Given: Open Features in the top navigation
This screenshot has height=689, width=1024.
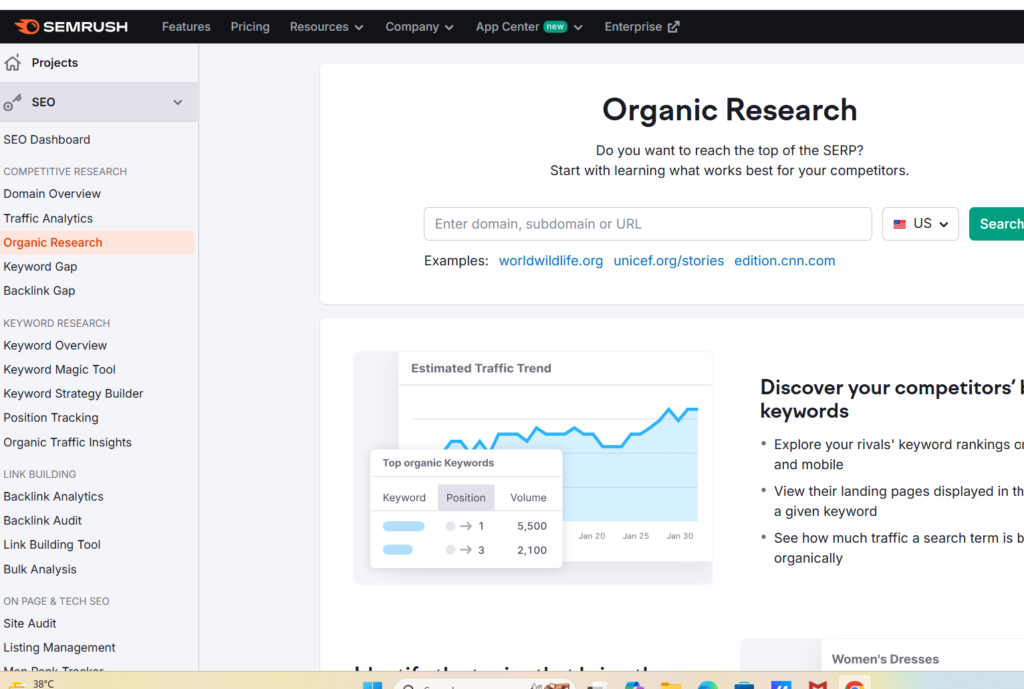Looking at the screenshot, I should [x=186, y=27].
